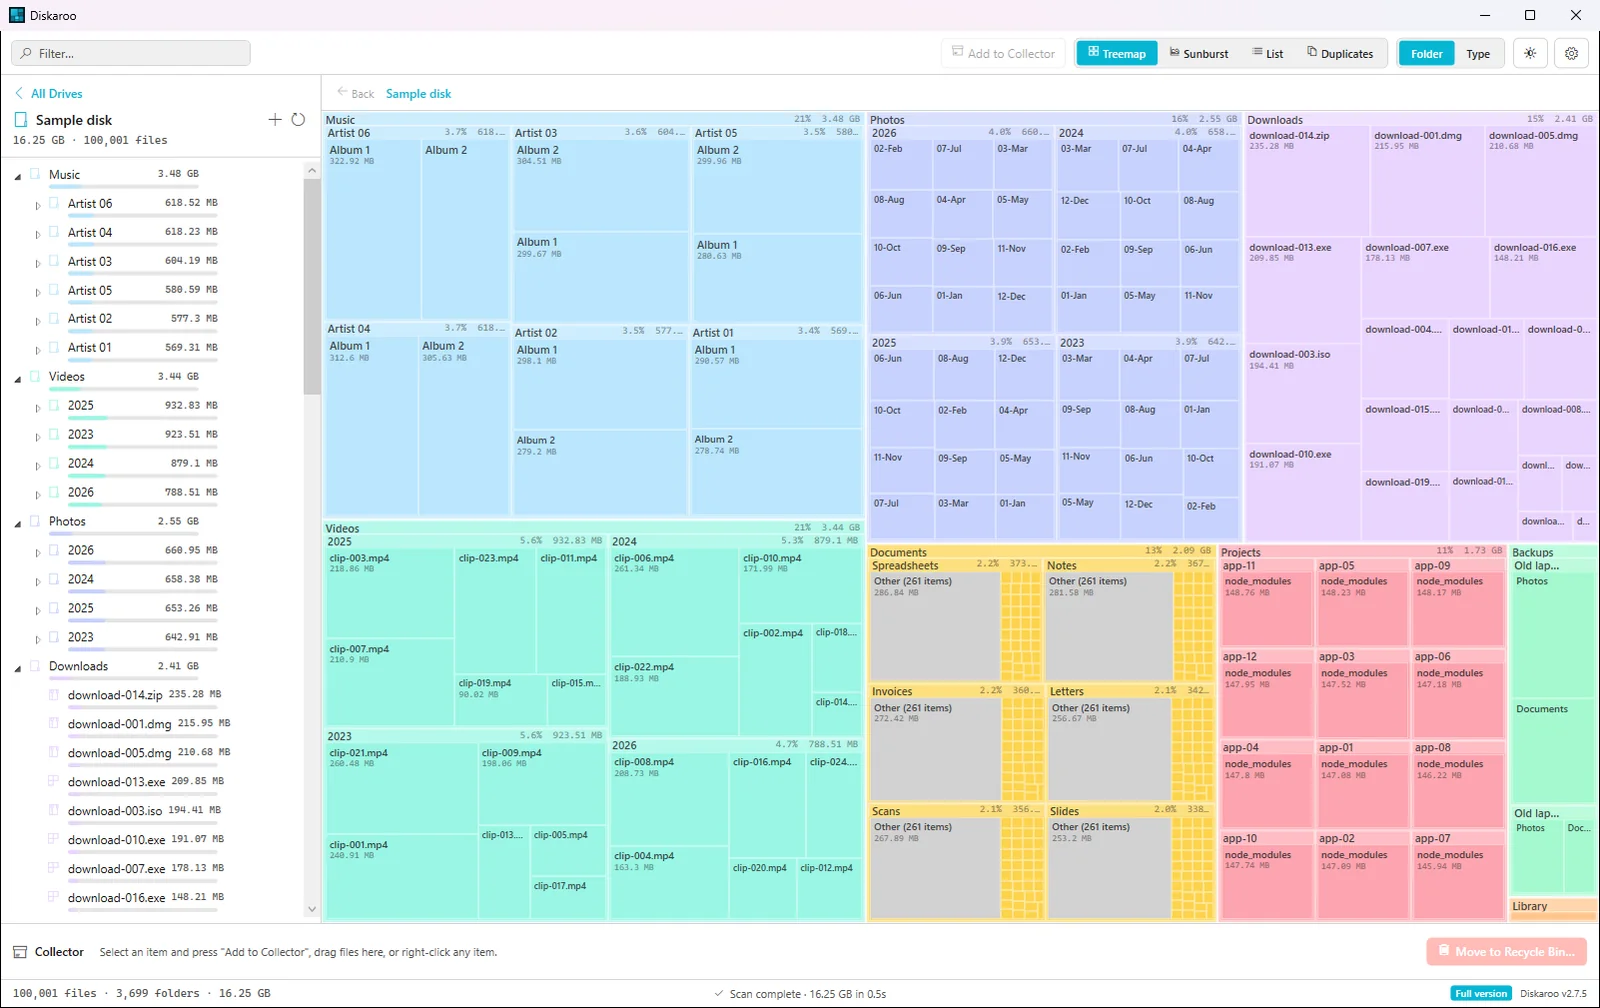
Task: Click the file icon of download-001.dmg row
Action: (54, 723)
